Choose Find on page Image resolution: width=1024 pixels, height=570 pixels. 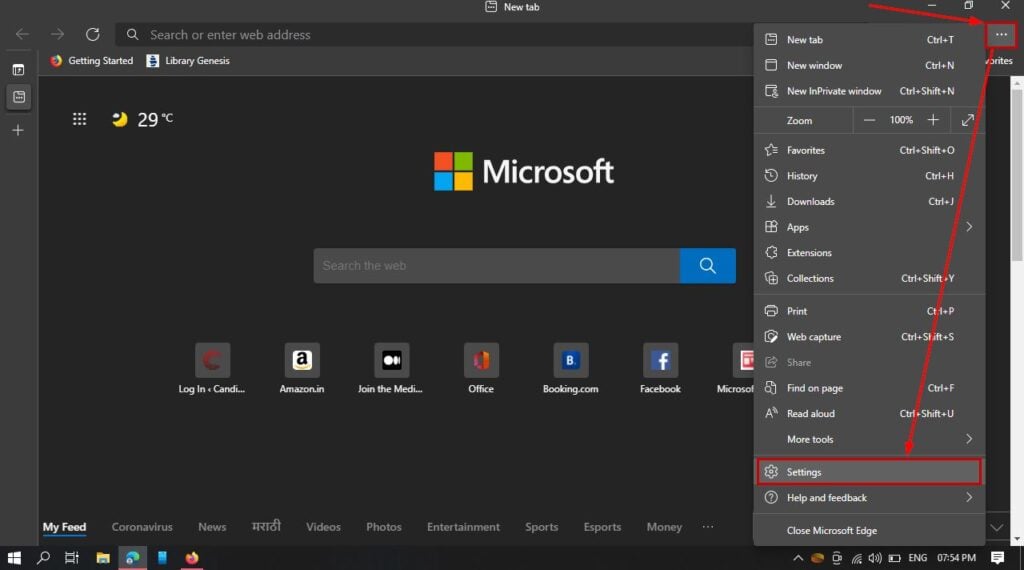pyautogui.click(x=869, y=388)
